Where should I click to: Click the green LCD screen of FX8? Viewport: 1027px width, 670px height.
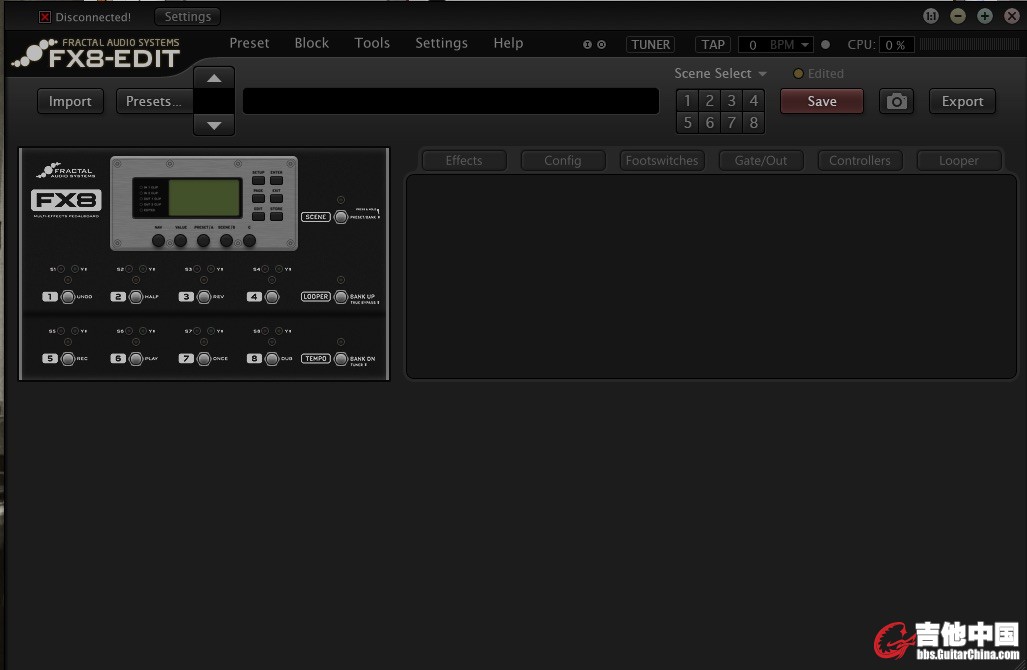click(x=204, y=197)
